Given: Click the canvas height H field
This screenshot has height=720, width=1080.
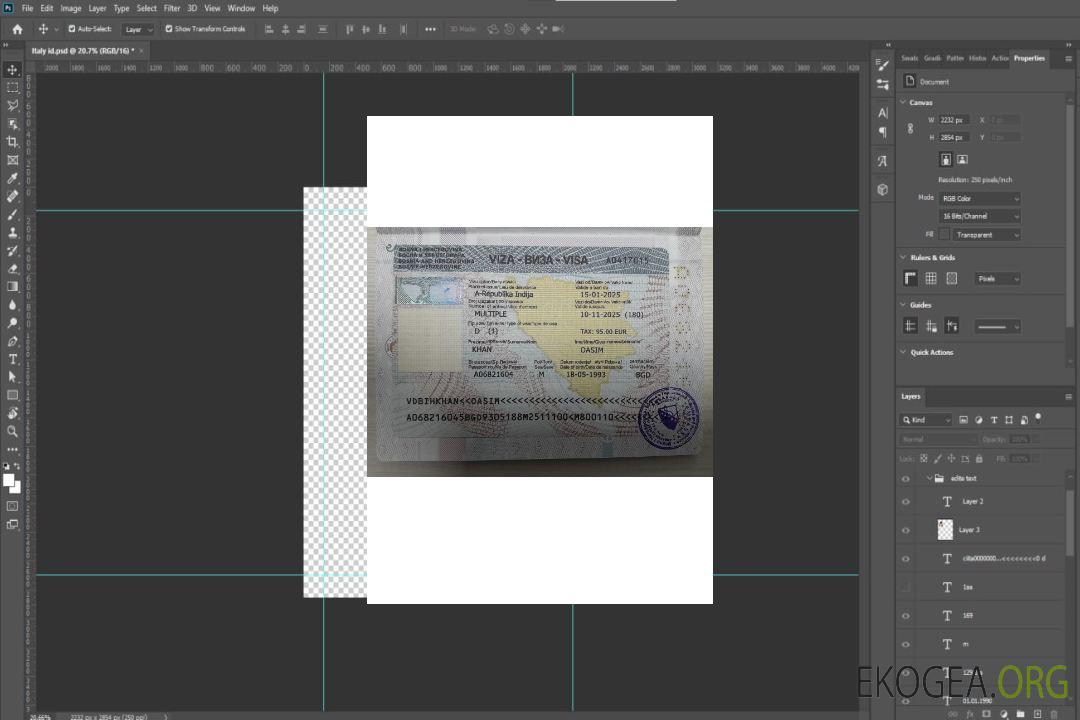Looking at the screenshot, I should point(954,138).
